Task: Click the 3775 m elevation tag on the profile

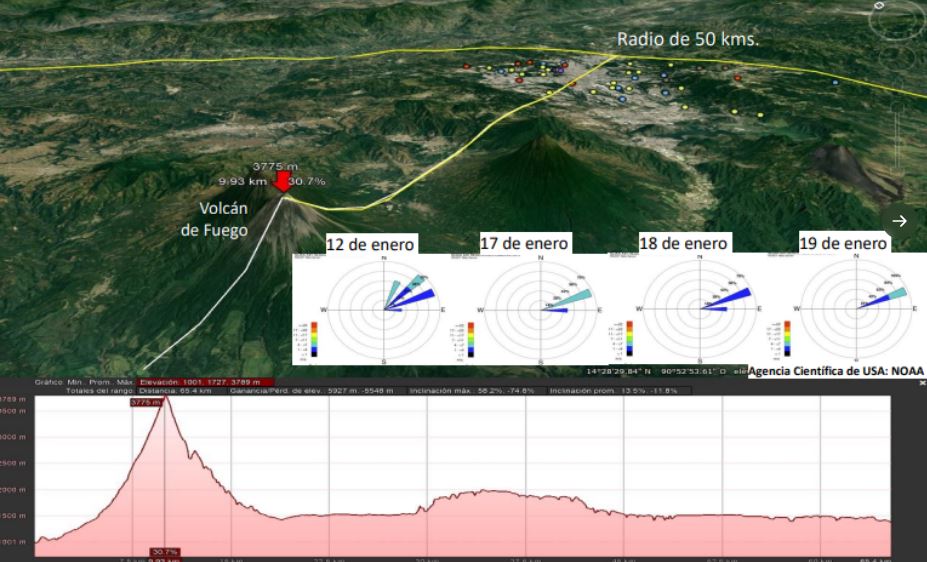Action: [147, 402]
